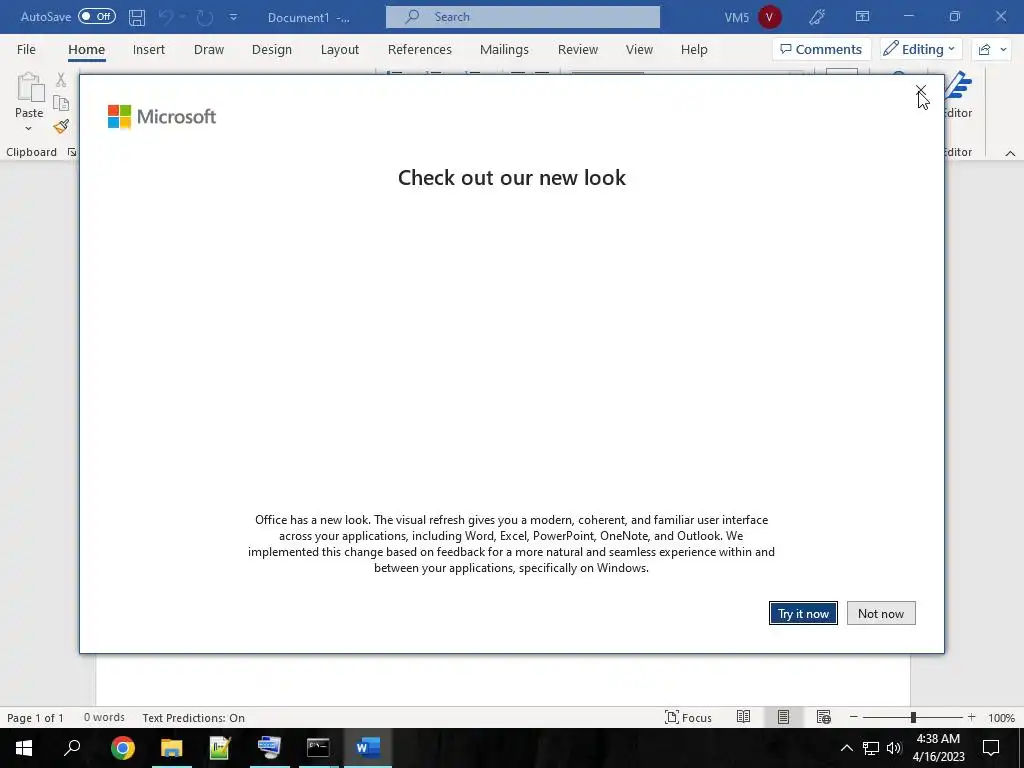1024x768 pixels.
Task: Enable Focus mode
Action: tap(688, 718)
